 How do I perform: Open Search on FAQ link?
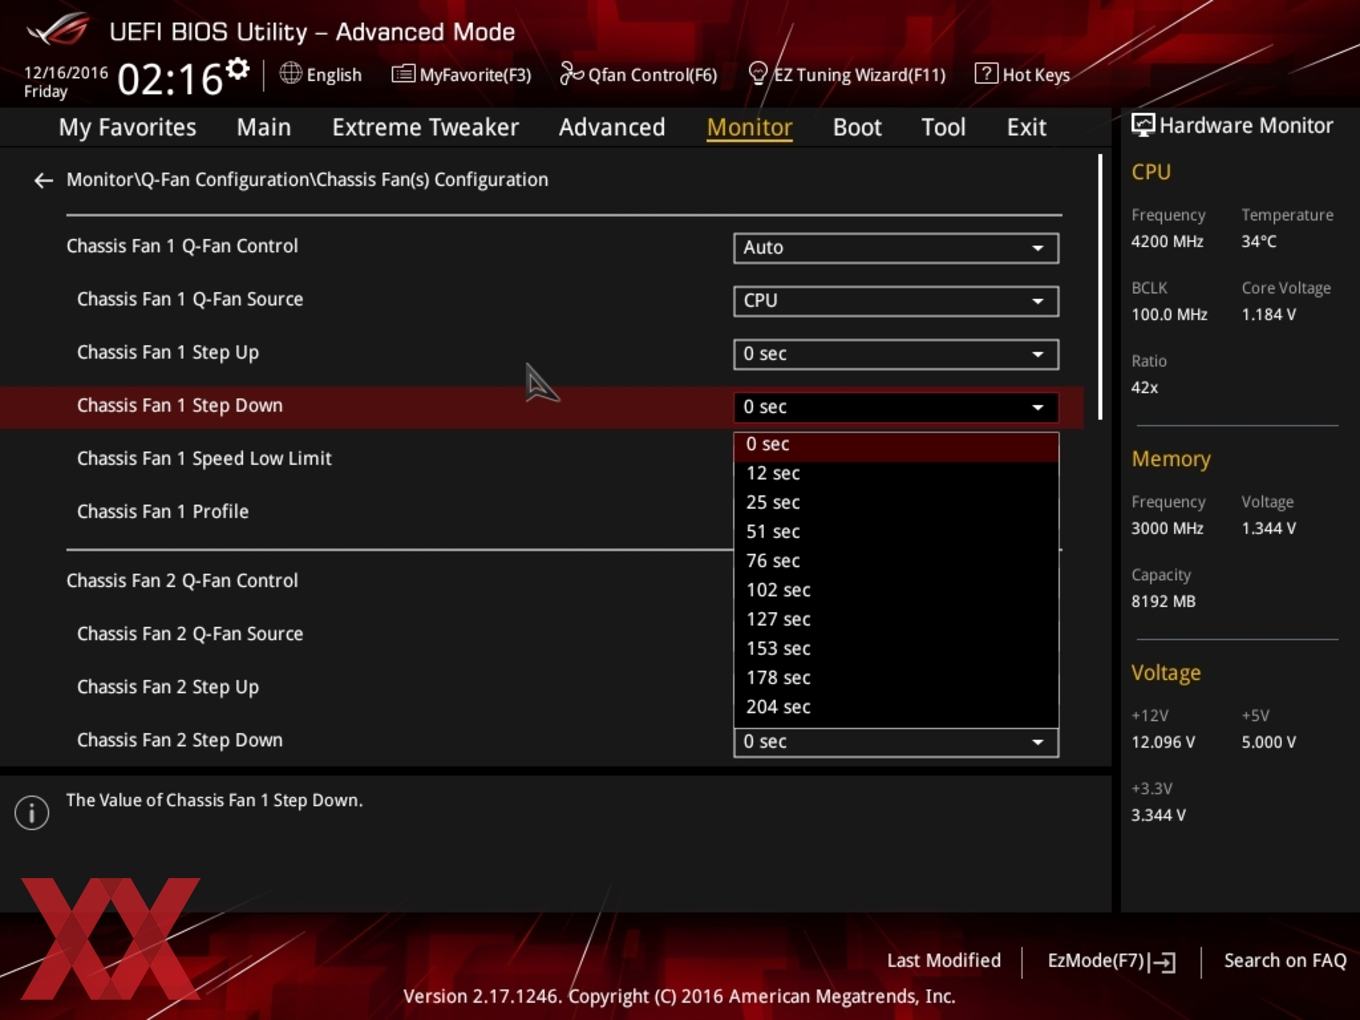pos(1285,961)
